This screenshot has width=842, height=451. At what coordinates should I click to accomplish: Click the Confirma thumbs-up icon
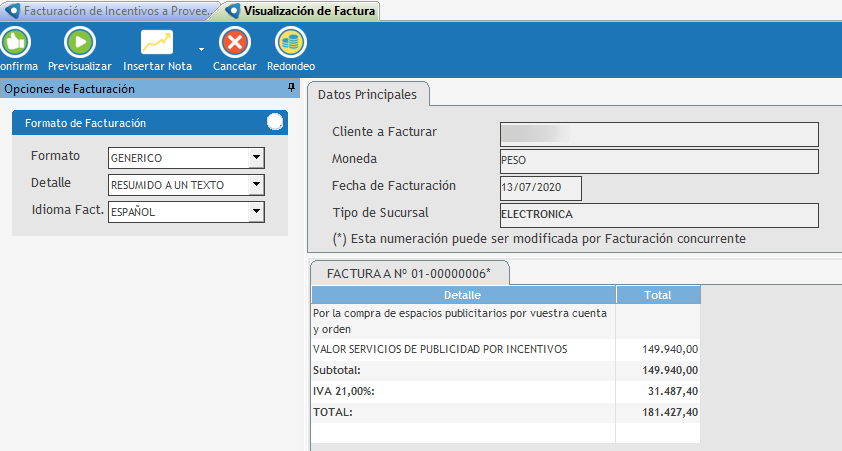14,42
